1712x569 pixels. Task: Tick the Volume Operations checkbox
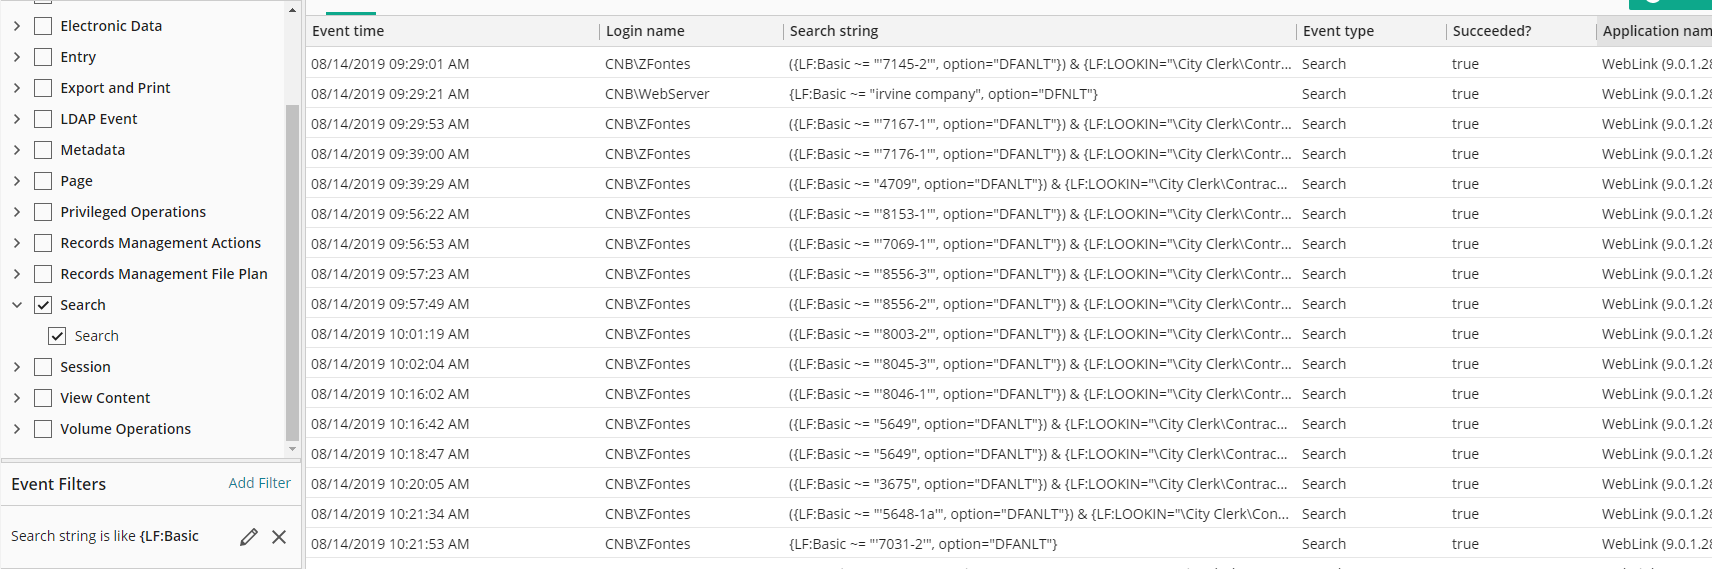coord(43,429)
